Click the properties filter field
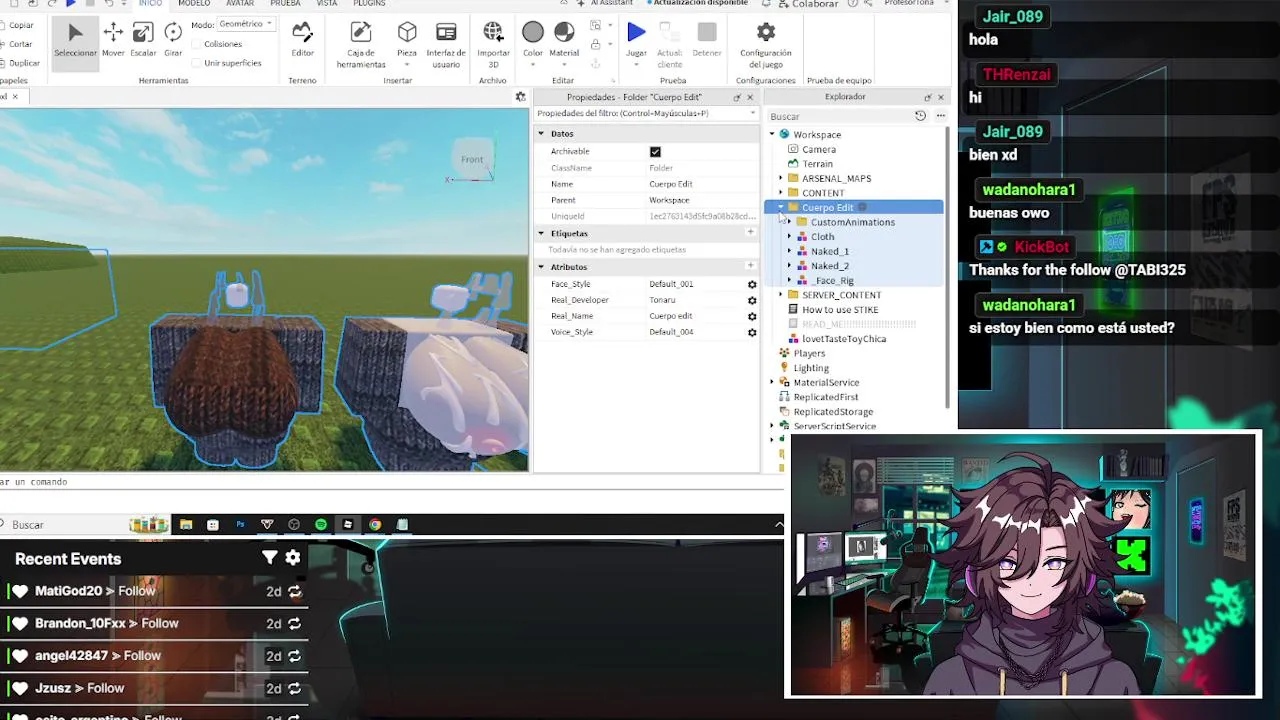Screen dimensions: 1280x720 click(x=646, y=114)
